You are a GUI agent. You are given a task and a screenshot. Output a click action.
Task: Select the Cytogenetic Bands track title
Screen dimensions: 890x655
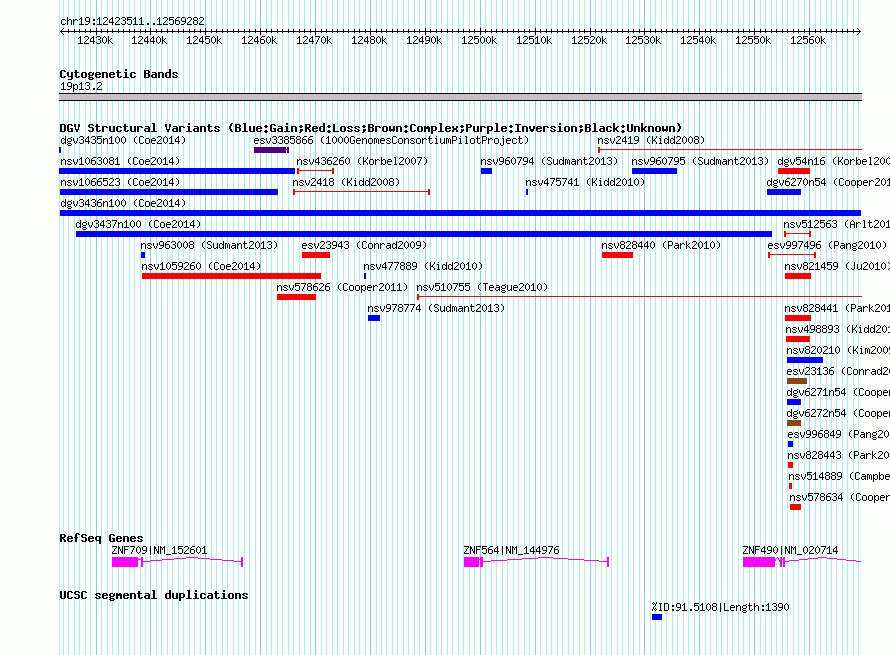coord(119,74)
